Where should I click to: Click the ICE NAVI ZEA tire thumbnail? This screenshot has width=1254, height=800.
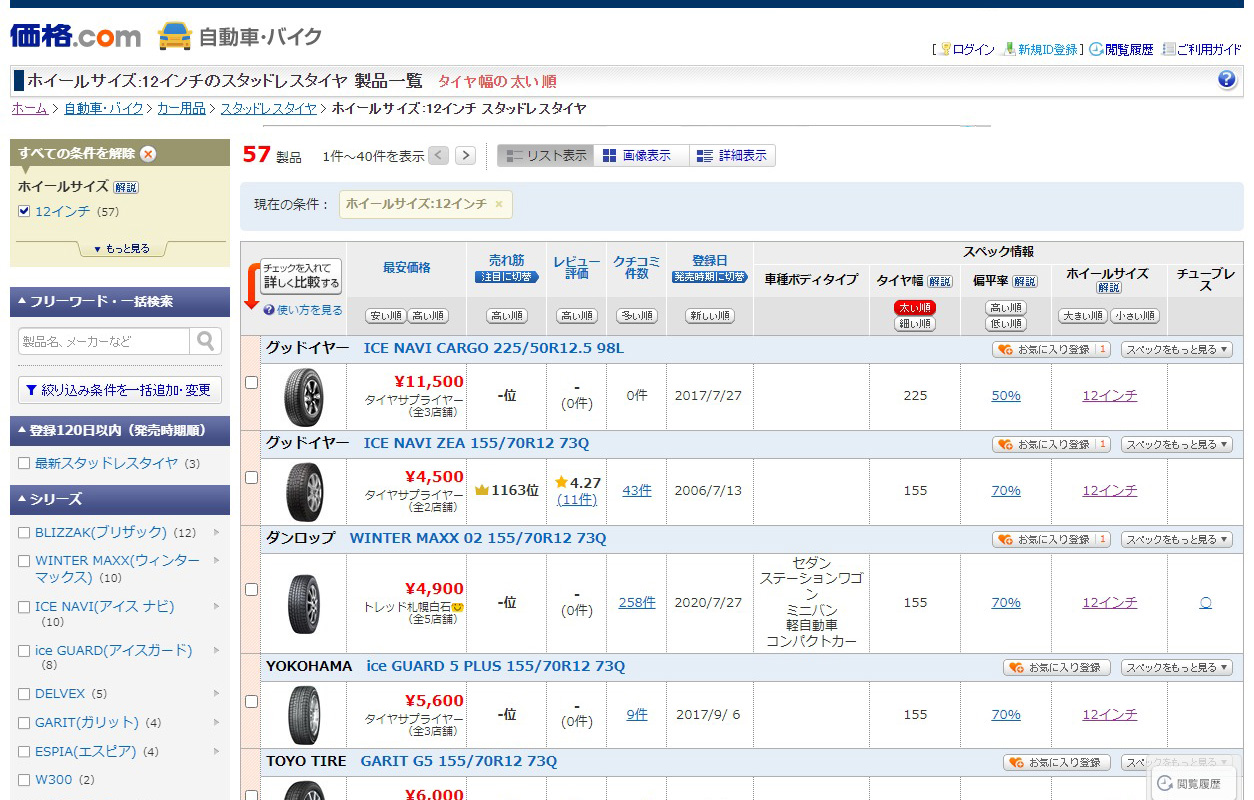coord(304,491)
